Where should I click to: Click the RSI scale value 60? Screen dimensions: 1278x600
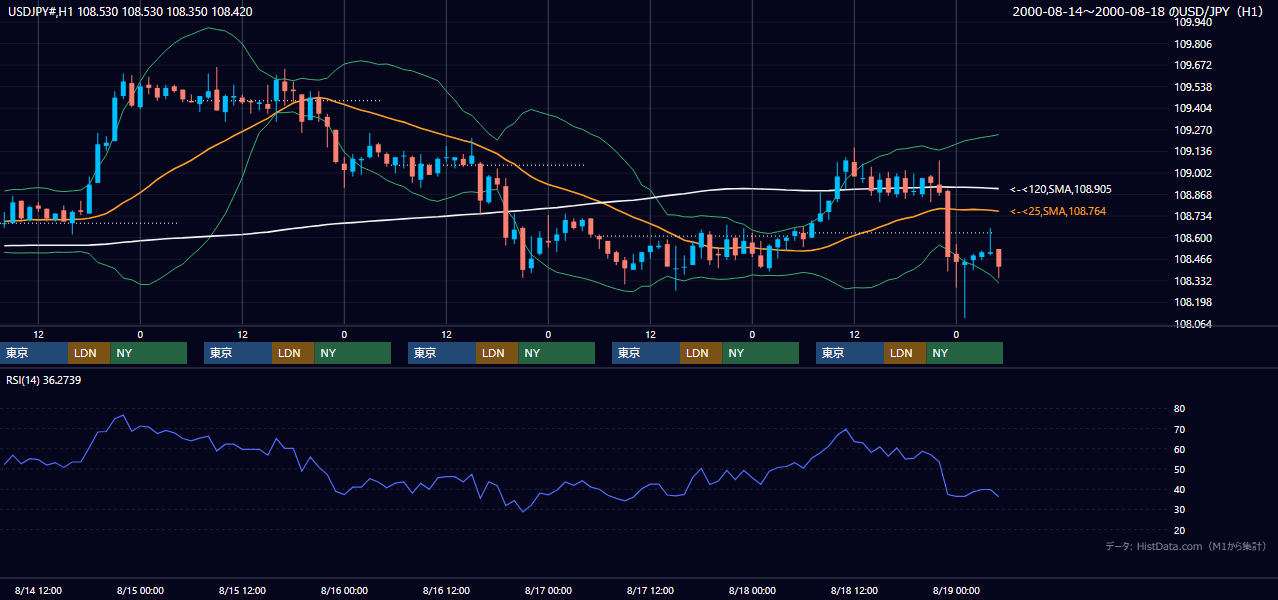(x=1179, y=449)
